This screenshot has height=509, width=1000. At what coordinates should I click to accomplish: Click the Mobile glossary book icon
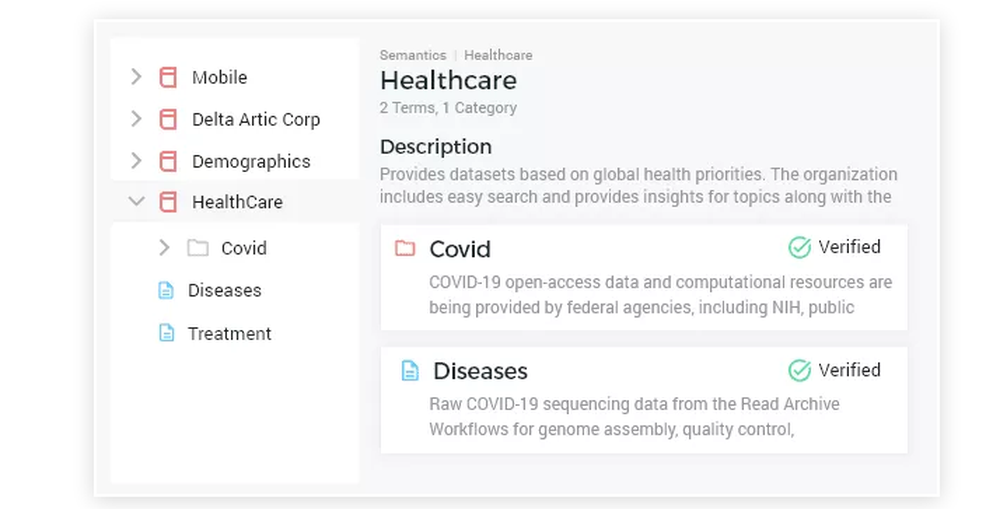point(168,77)
